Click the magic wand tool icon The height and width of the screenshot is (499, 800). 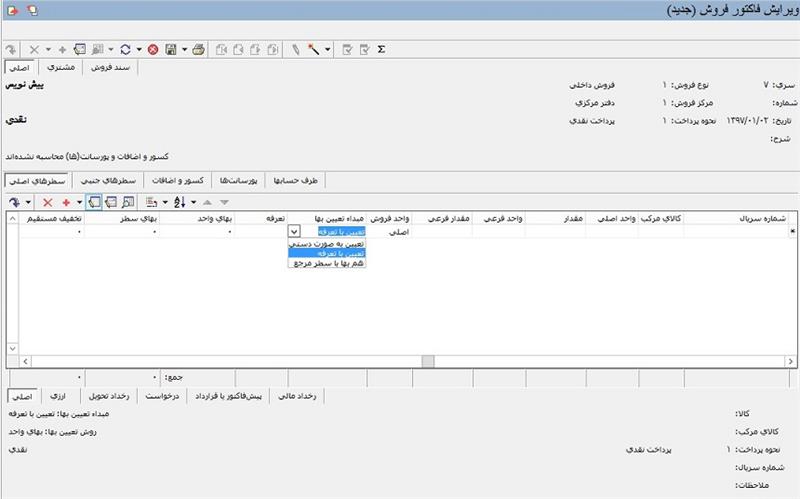314,48
